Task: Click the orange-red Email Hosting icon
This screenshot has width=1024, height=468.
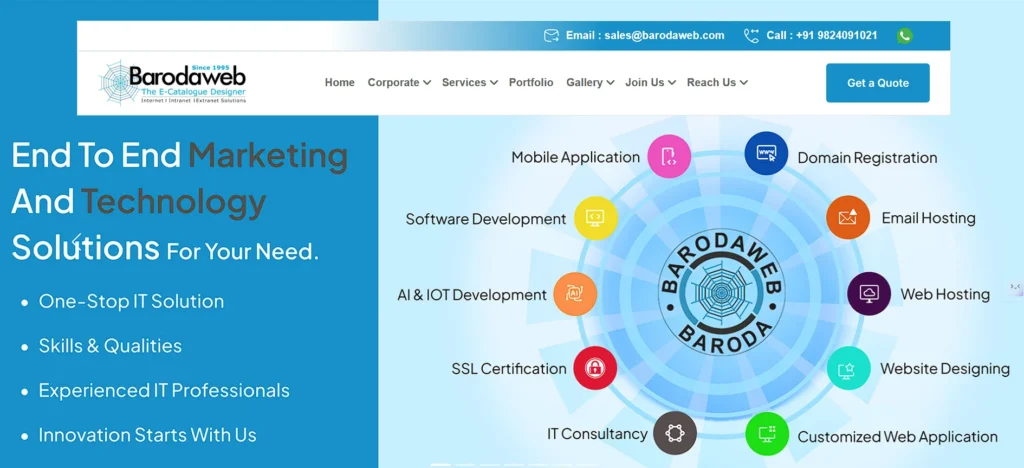Action: pos(848,217)
